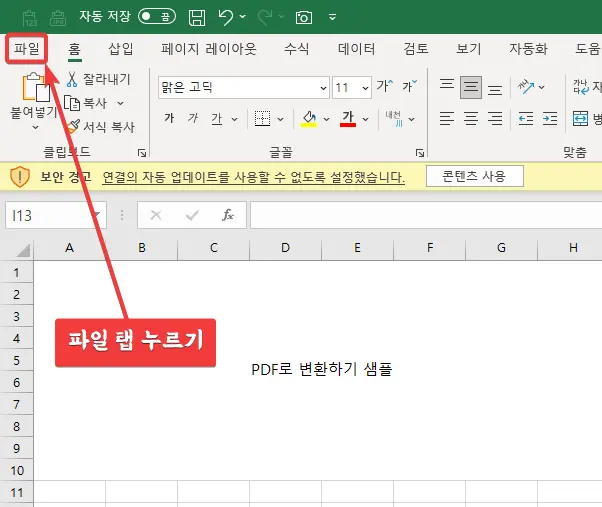
Task: Click the Paste (붙여넣기) clipboard icon
Action: [x=35, y=87]
